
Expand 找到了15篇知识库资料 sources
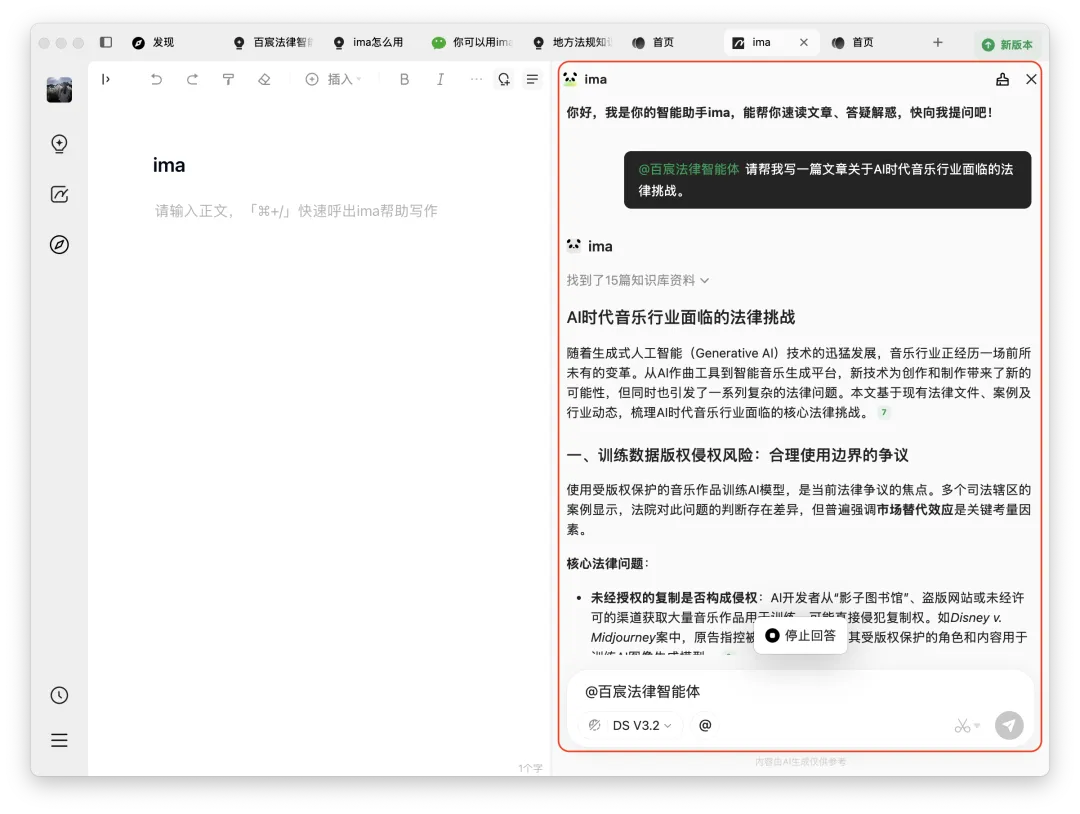[638, 280]
